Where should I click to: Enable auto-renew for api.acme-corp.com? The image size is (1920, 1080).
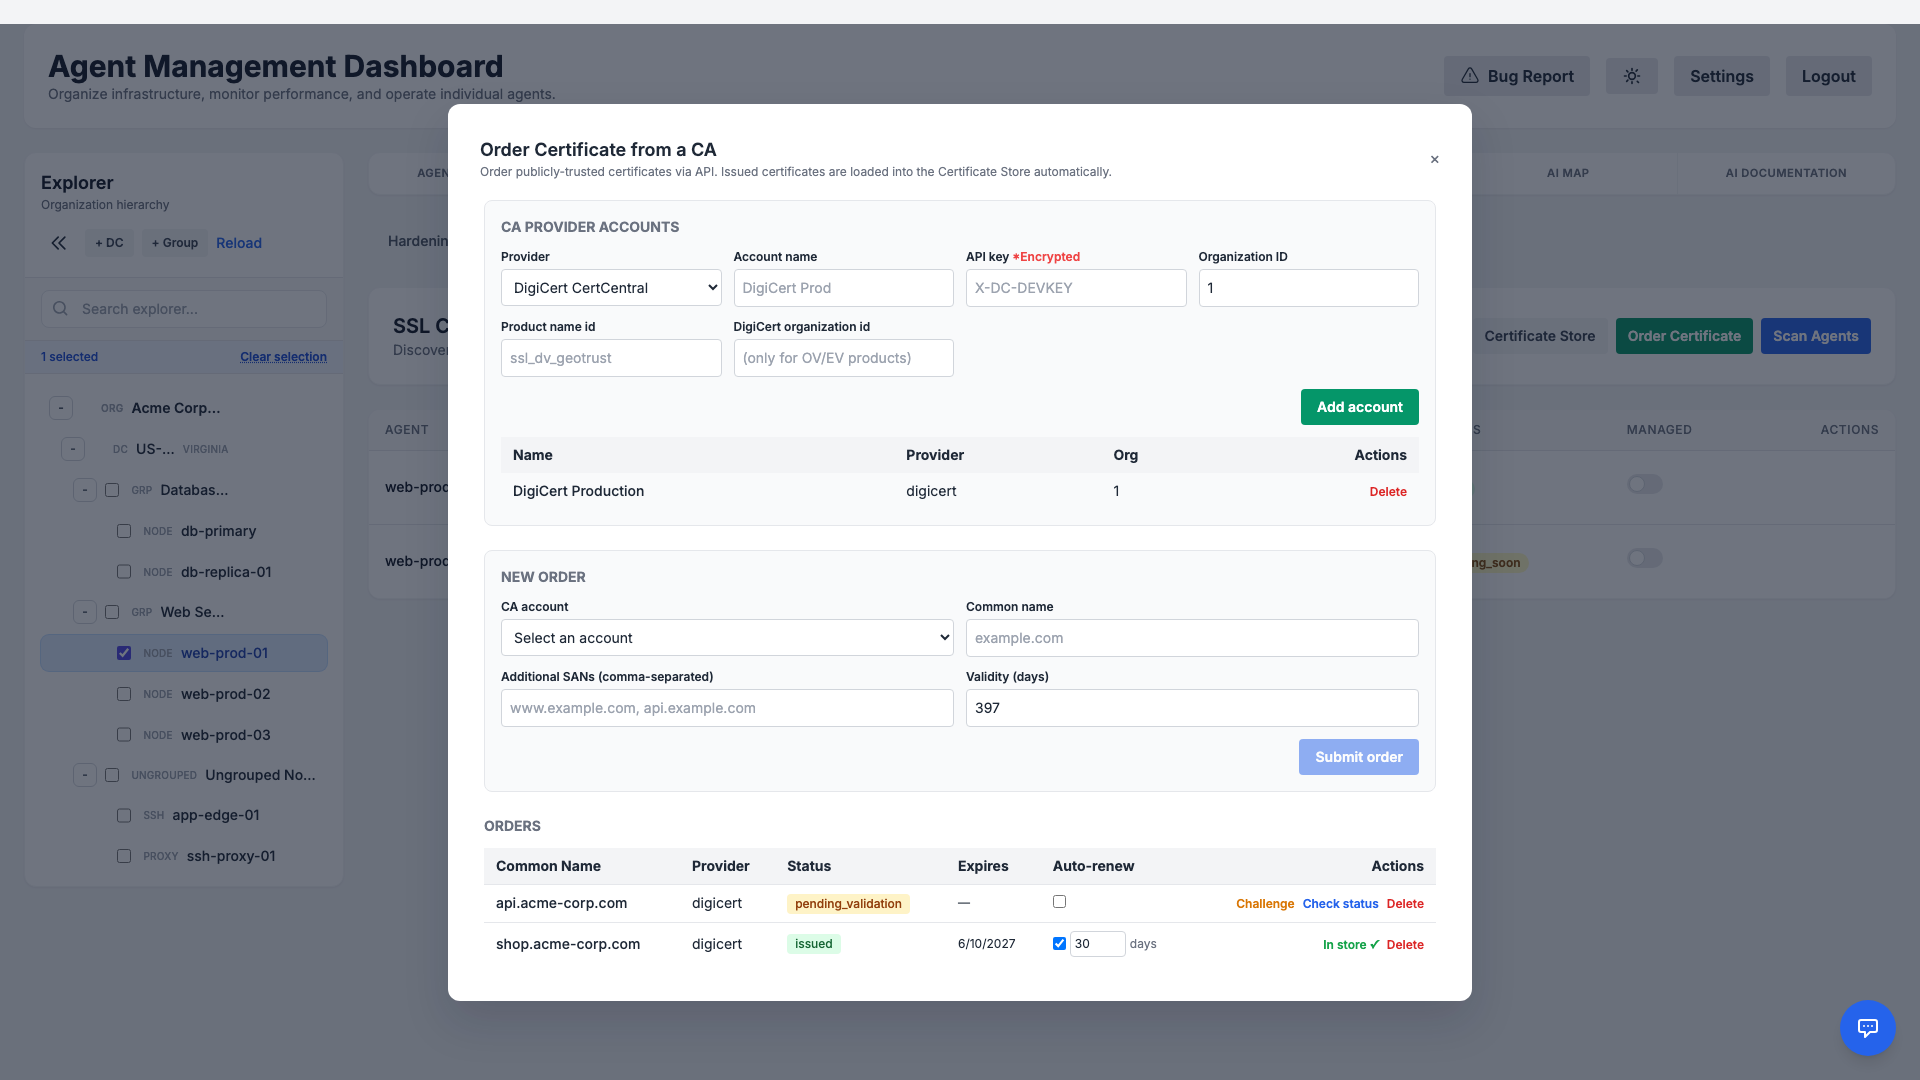pos(1059,902)
